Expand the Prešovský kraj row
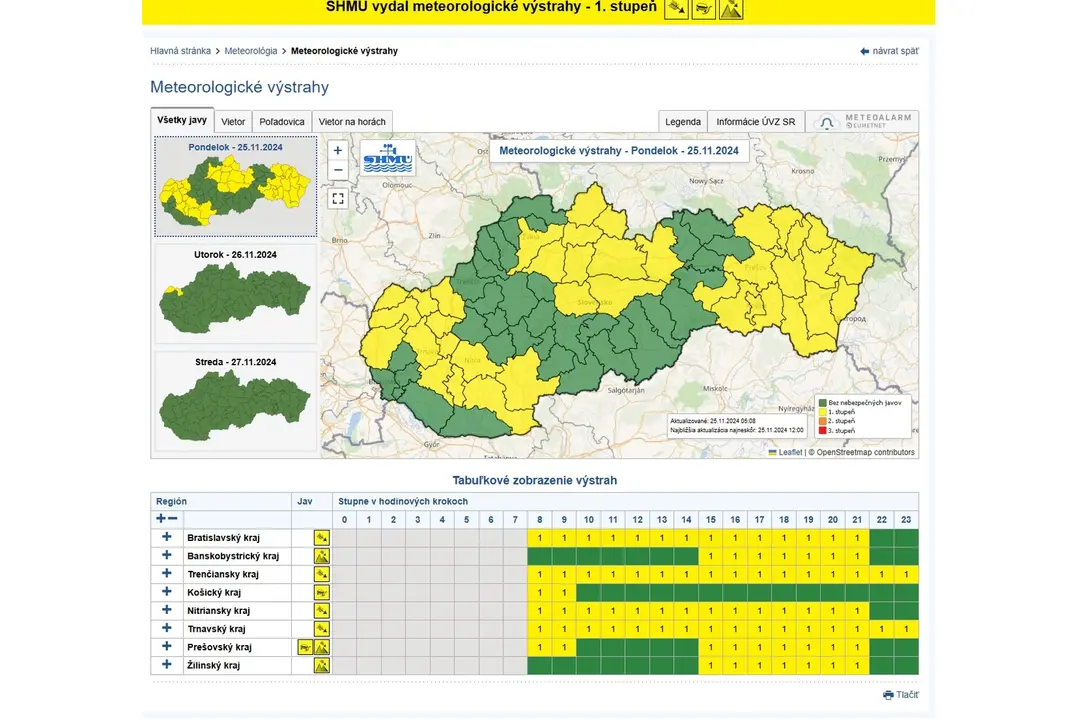The width and height of the screenshot is (1080, 720). click(167, 647)
